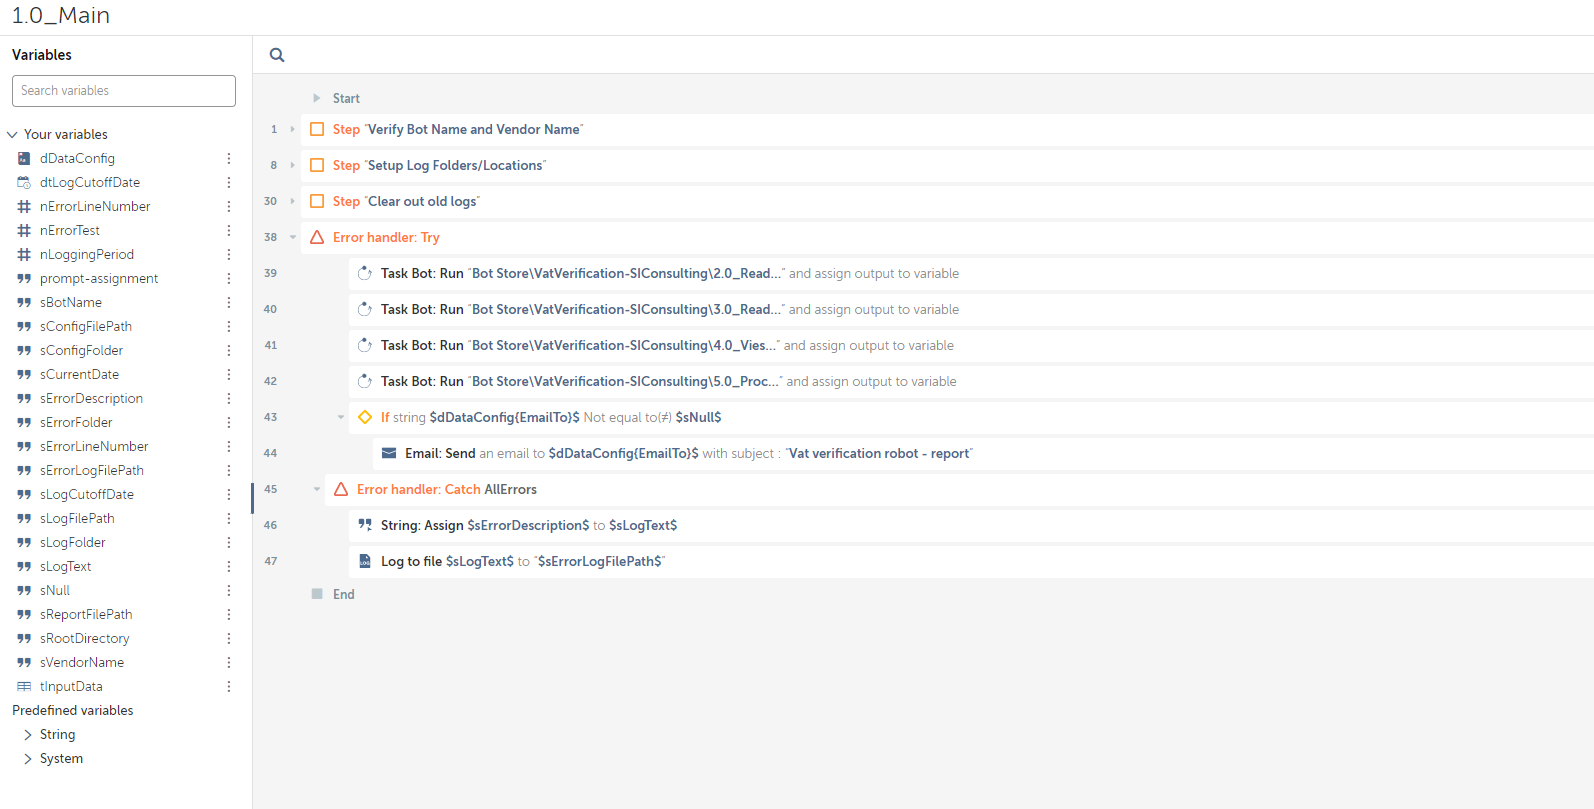
Task: Open options menu for sBotName variable
Action: [229, 303]
